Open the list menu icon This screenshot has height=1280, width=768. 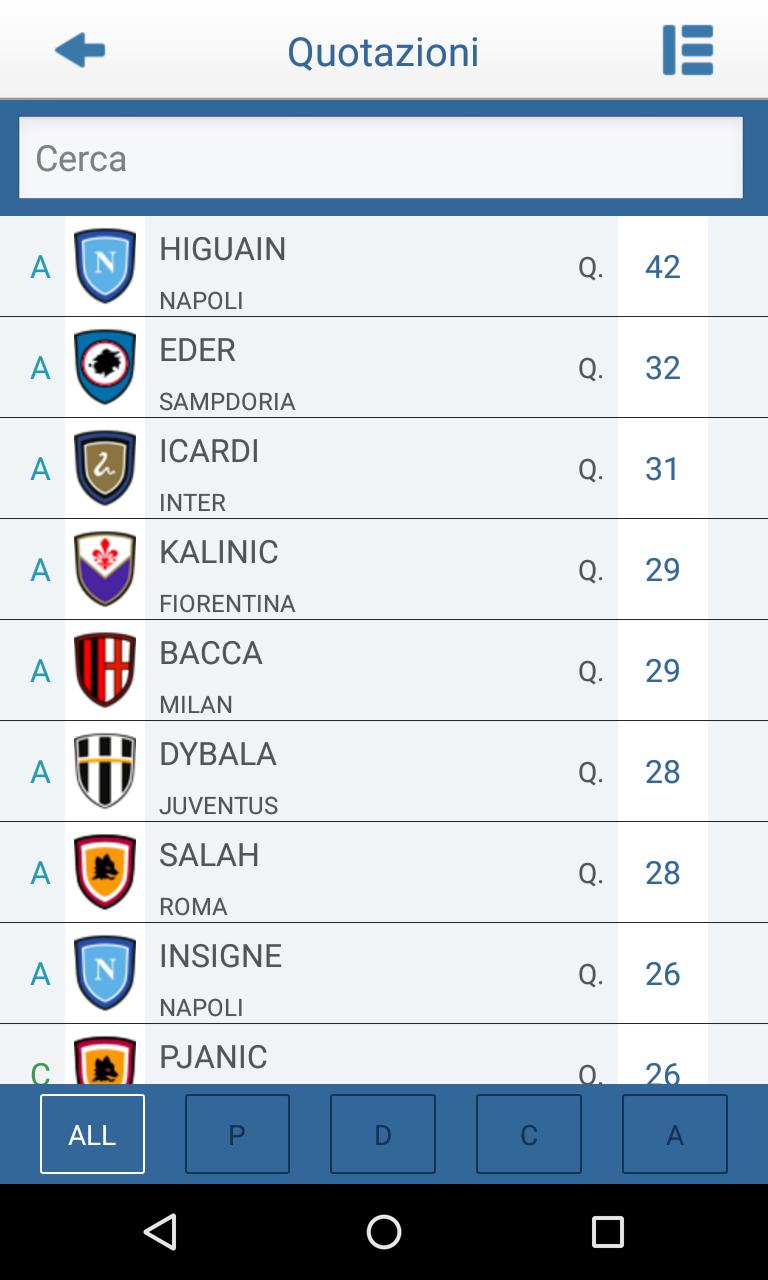point(688,50)
